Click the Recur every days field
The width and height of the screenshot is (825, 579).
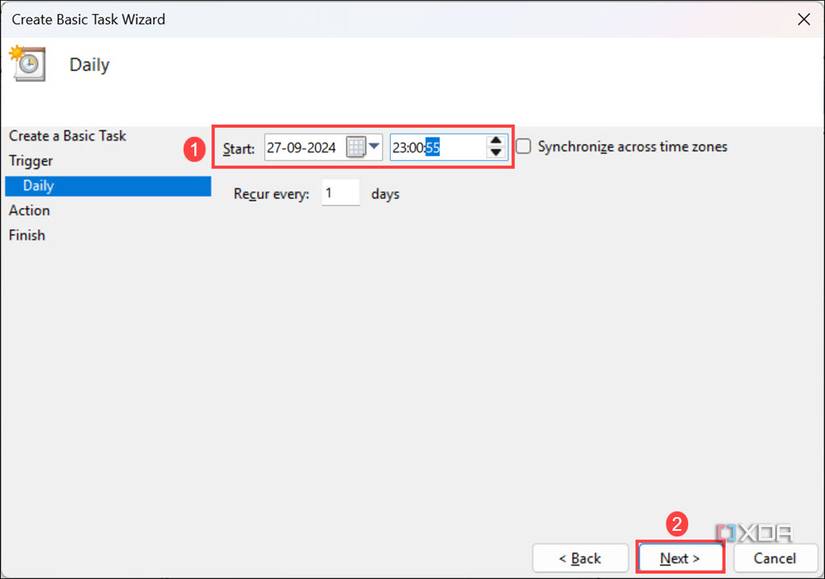[x=340, y=194]
